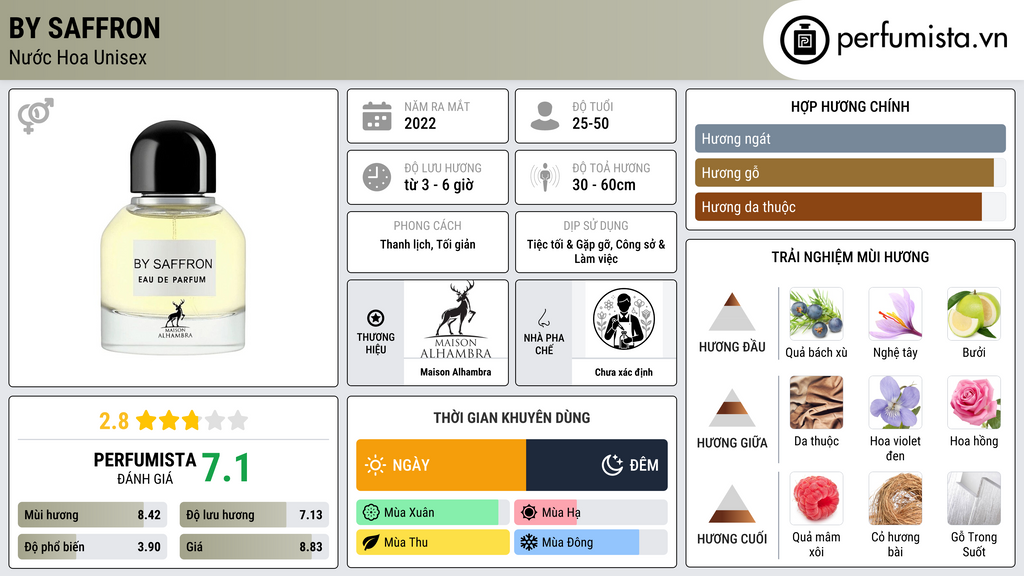Click the Thanh lịch, Tối giản style text
Image resolution: width=1024 pixels, height=576 pixels.
click(428, 244)
